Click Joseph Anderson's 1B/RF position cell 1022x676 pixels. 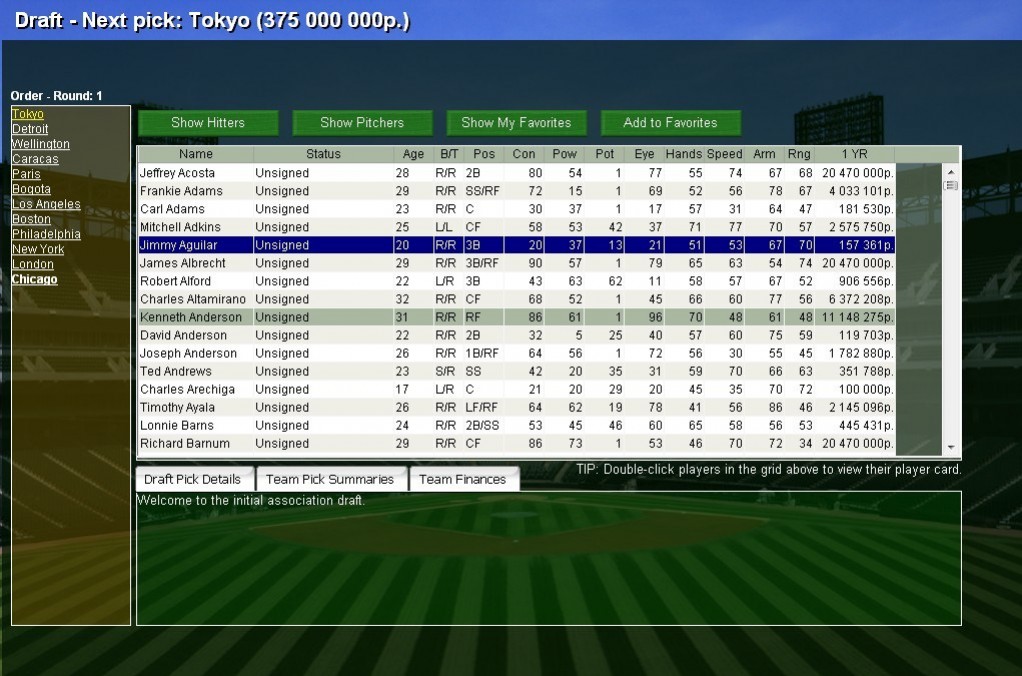(482, 353)
